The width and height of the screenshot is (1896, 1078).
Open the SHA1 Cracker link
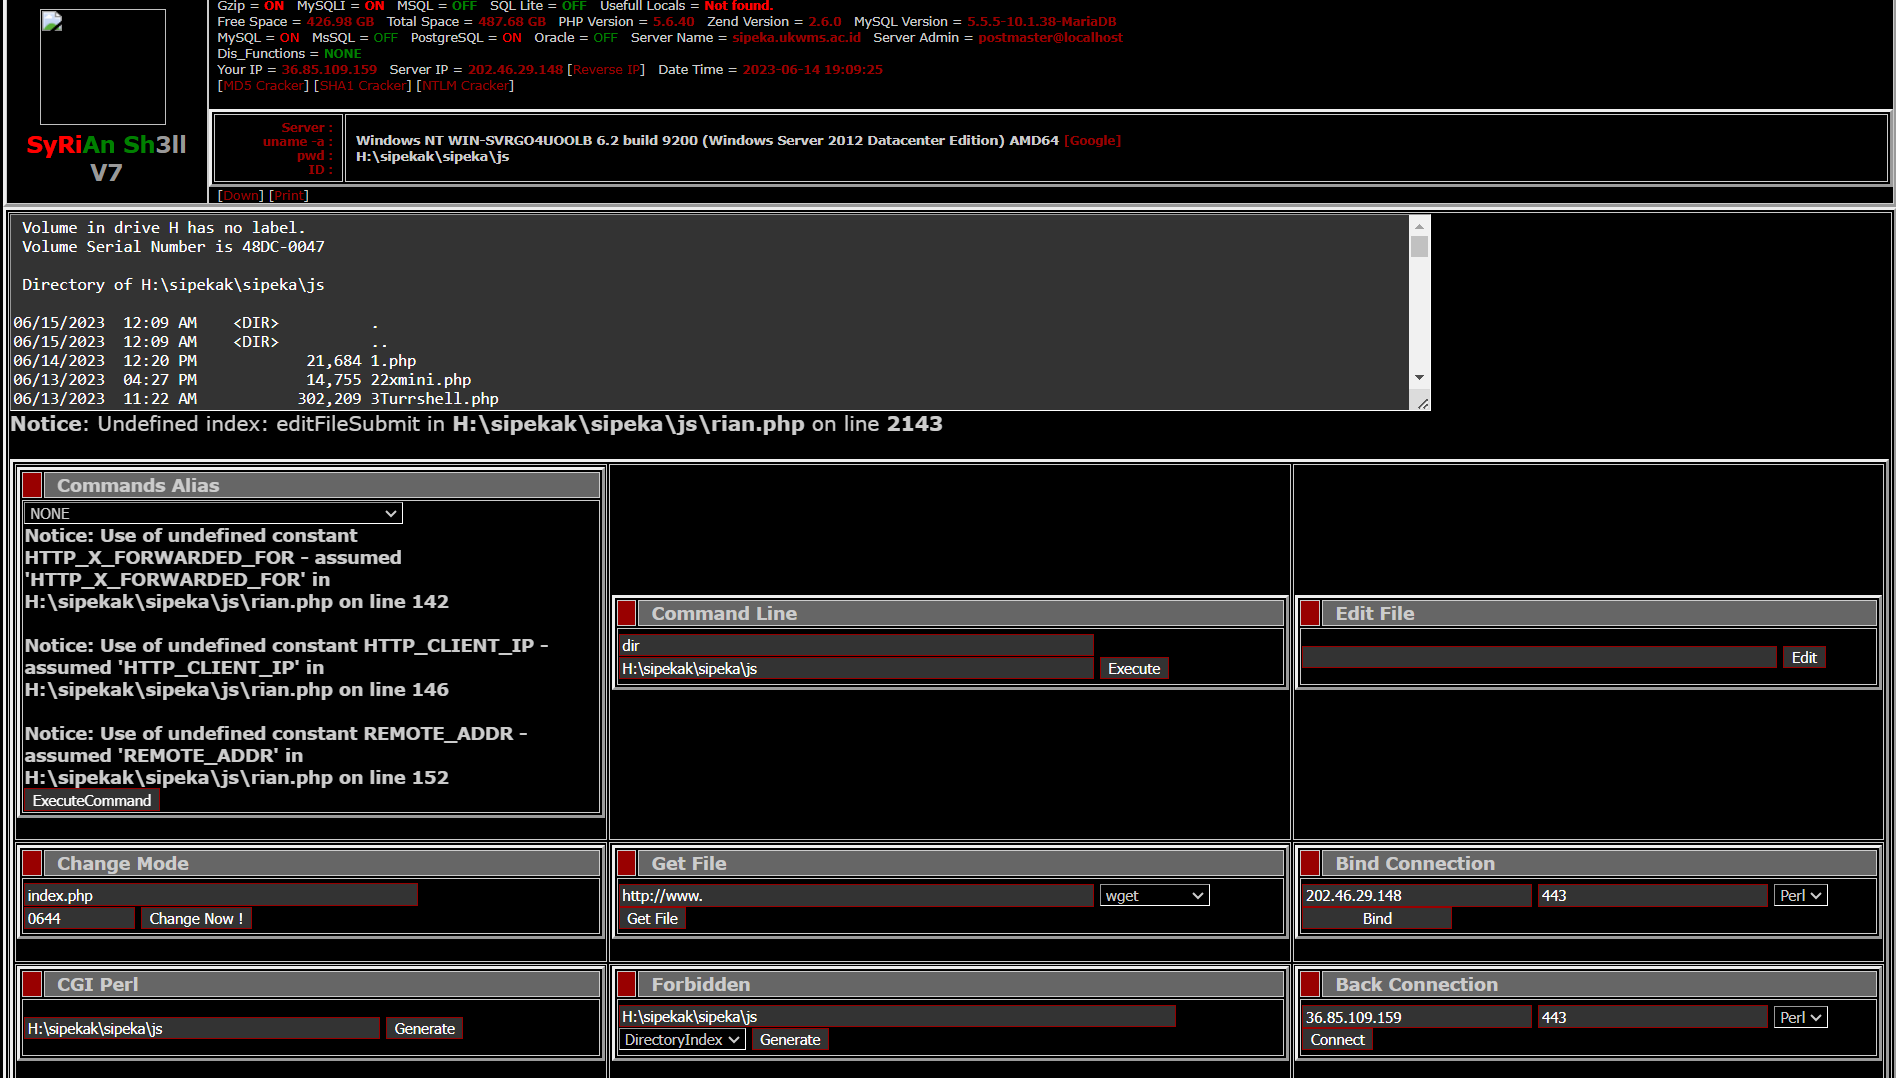[363, 86]
